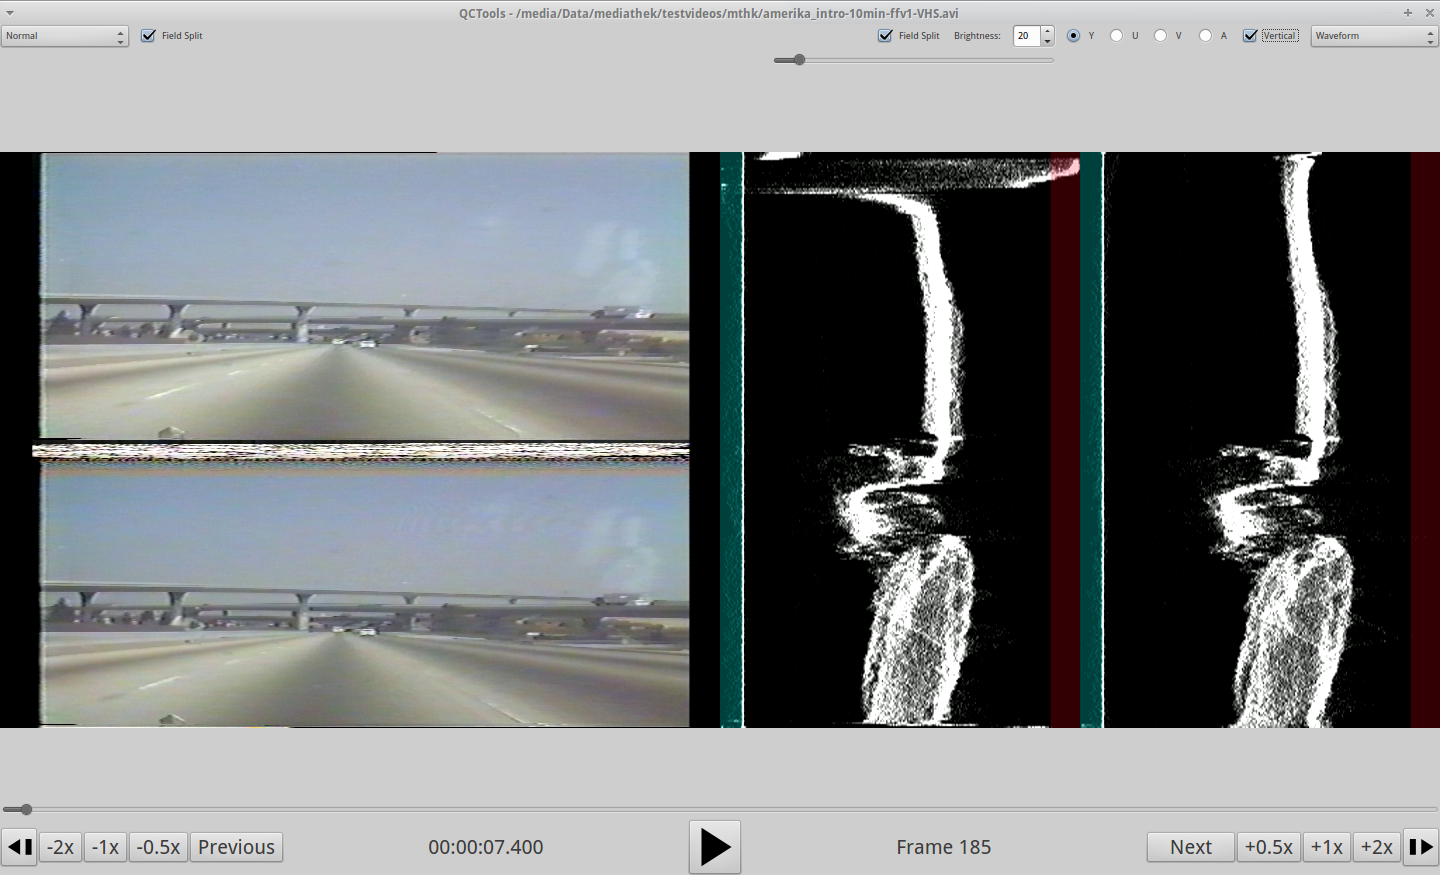Play in reverse at -2x speed
Image resolution: width=1440 pixels, height=875 pixels.
(x=61, y=847)
